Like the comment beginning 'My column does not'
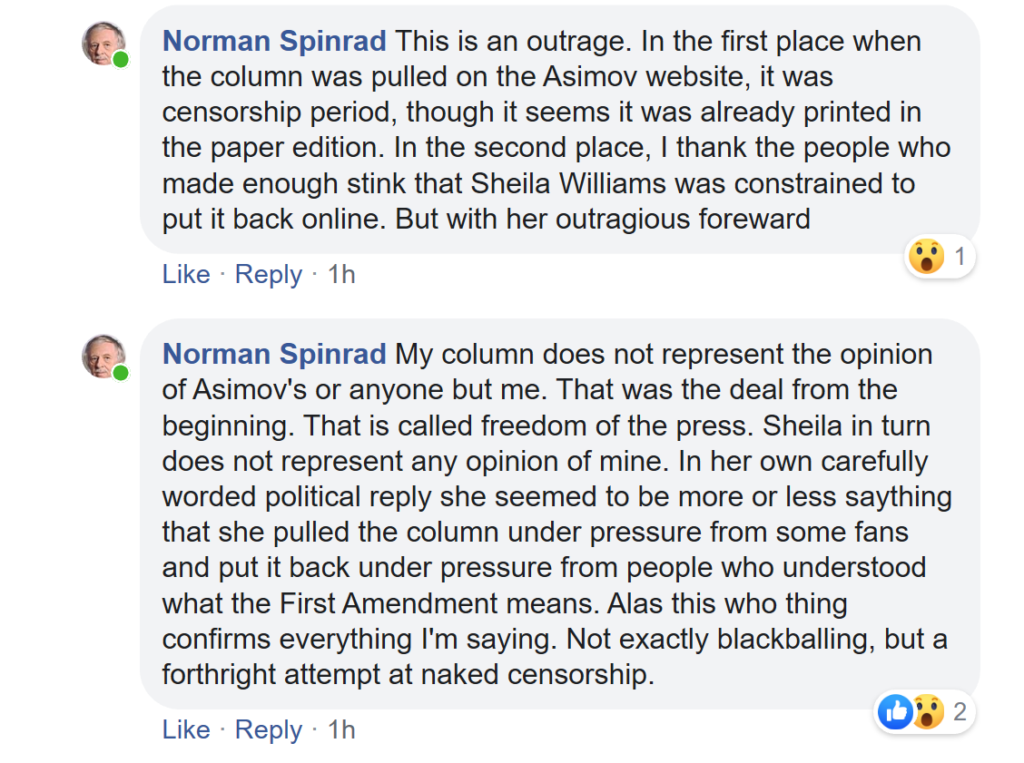1024x763 pixels. [186, 730]
